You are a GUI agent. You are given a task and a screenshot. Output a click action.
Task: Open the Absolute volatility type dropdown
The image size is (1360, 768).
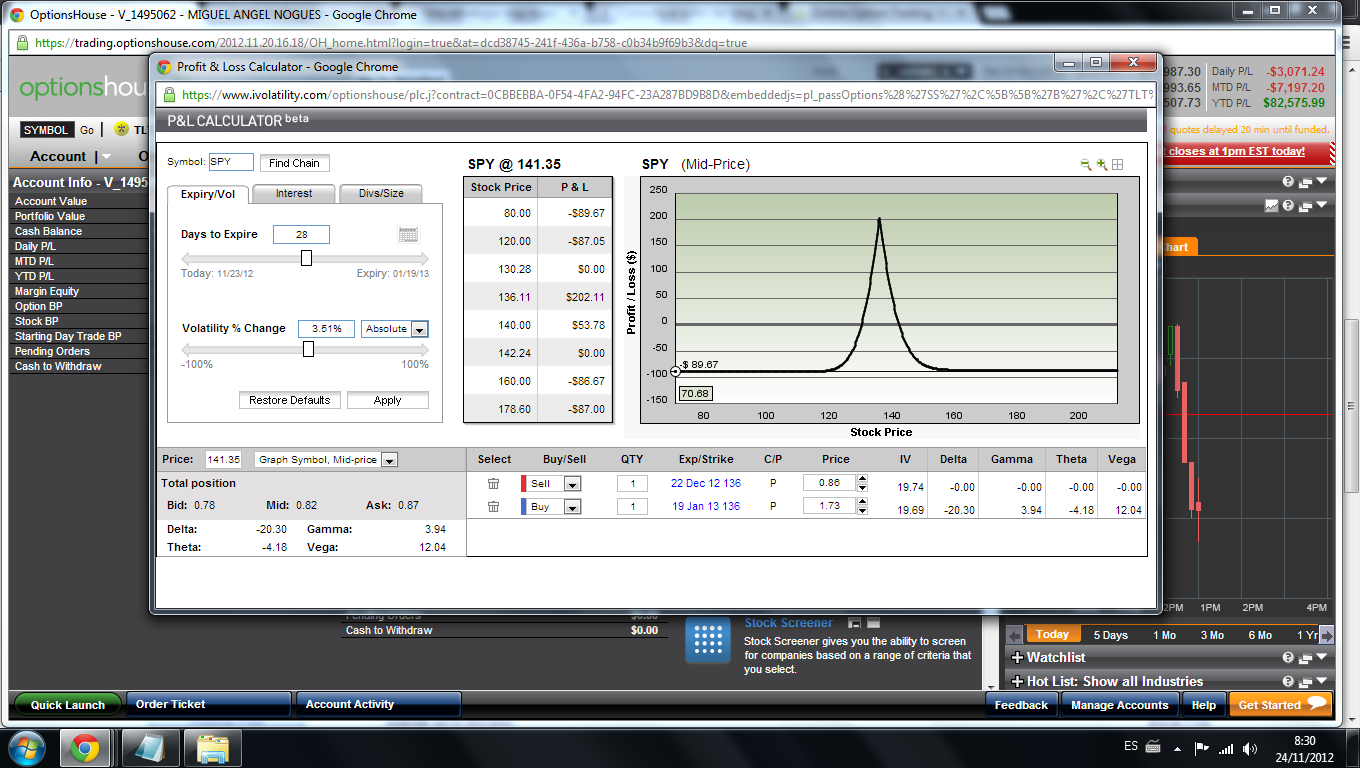[420, 329]
